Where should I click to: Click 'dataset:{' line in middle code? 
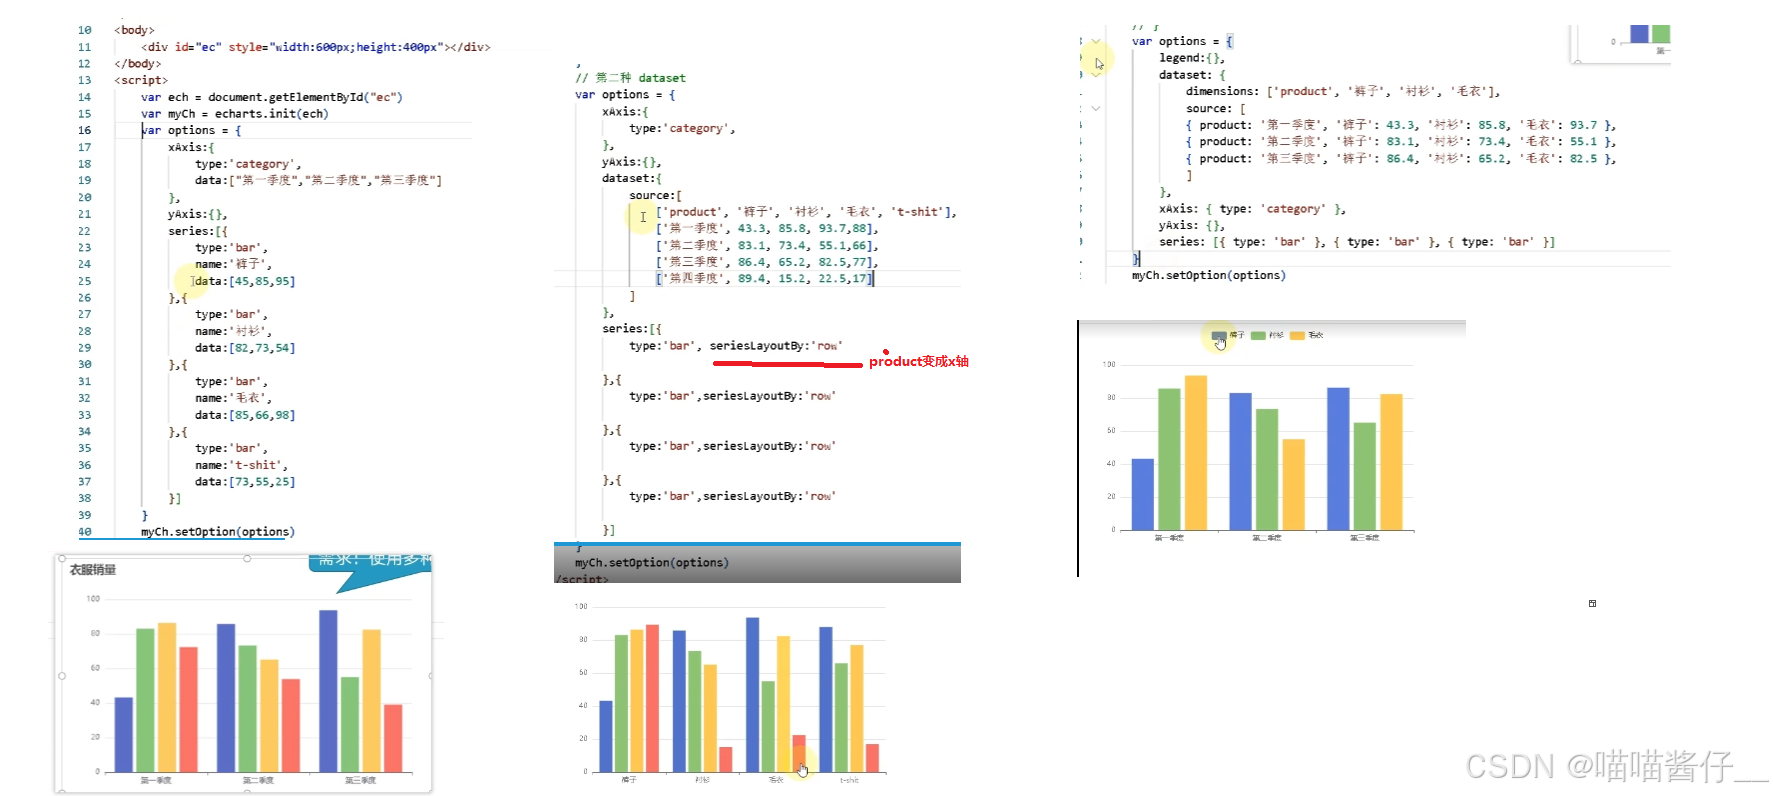pos(632,178)
